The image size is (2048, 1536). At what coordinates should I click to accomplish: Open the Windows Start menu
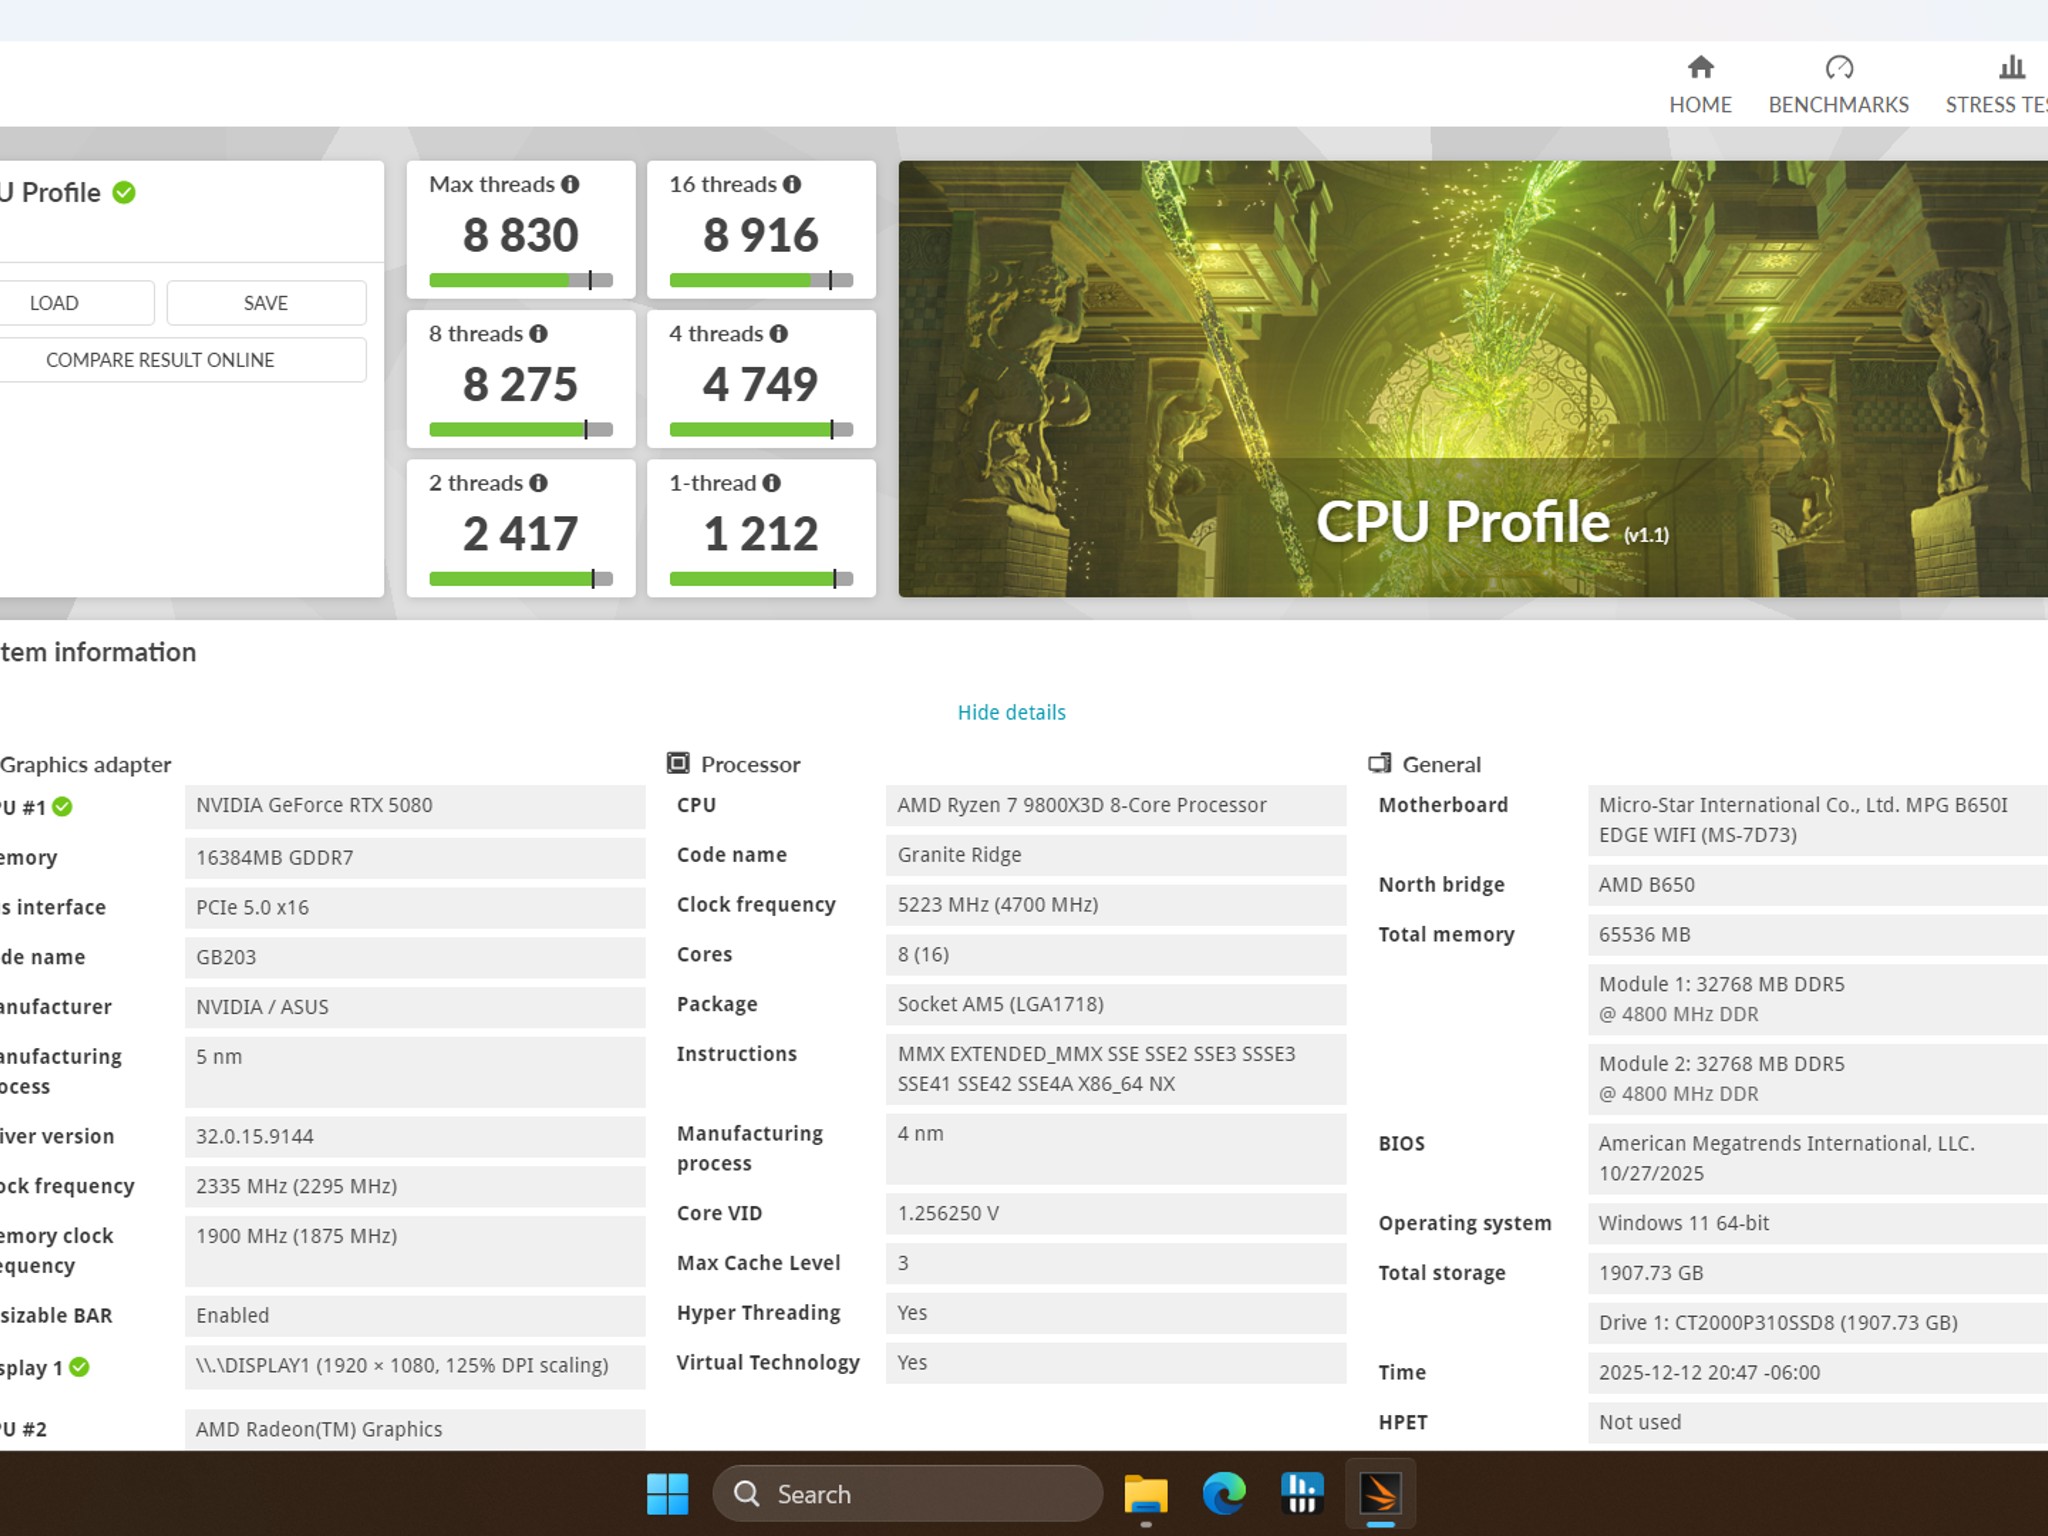point(667,1494)
